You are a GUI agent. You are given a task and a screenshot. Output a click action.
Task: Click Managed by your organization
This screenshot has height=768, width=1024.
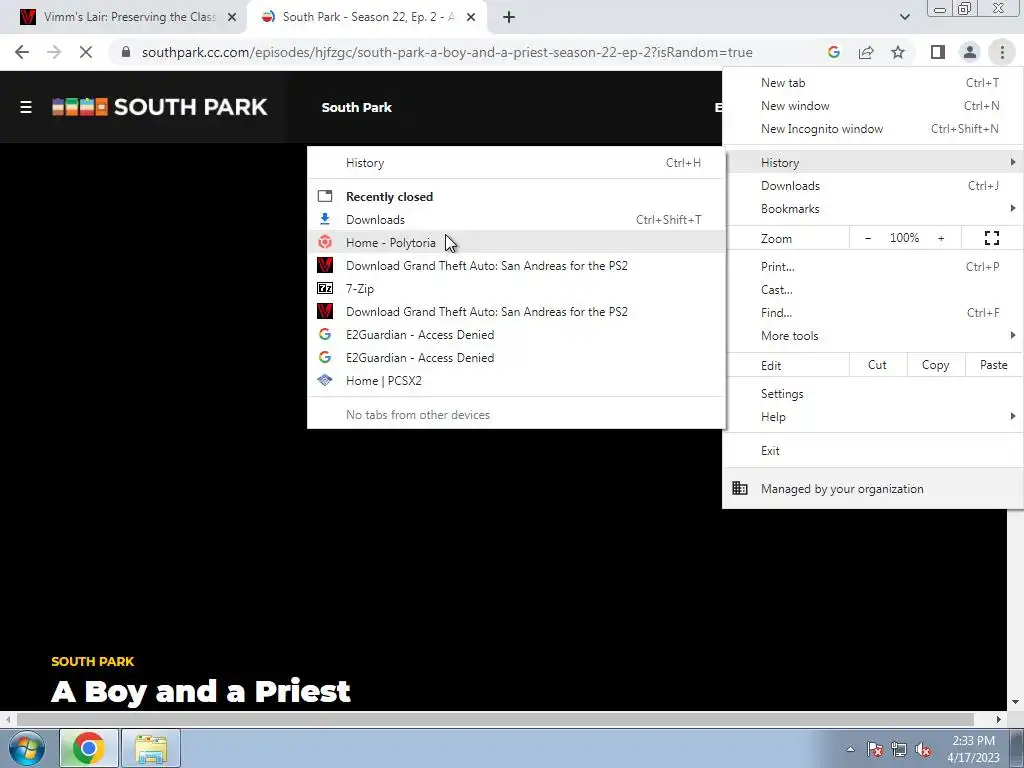(x=872, y=488)
